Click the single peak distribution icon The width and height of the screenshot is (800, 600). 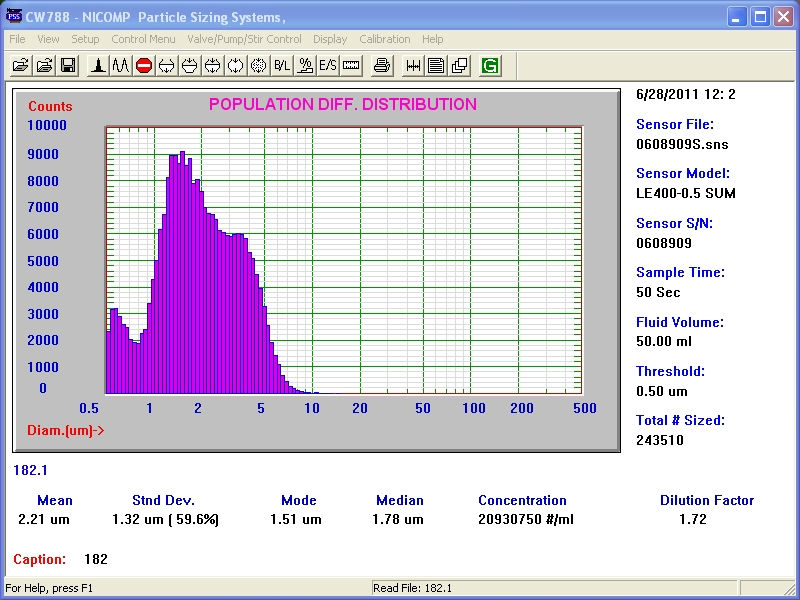click(x=98, y=66)
